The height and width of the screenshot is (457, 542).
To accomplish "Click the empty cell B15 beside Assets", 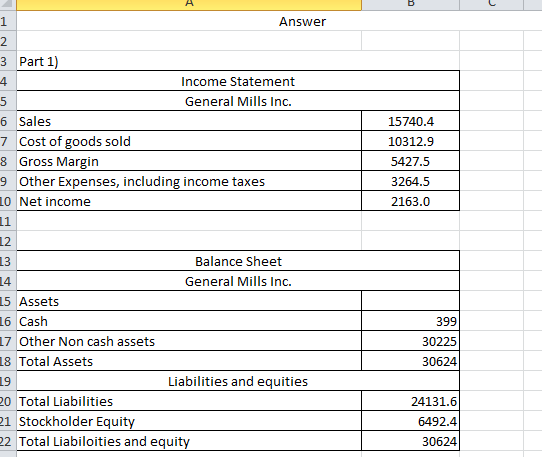I will (410, 301).
